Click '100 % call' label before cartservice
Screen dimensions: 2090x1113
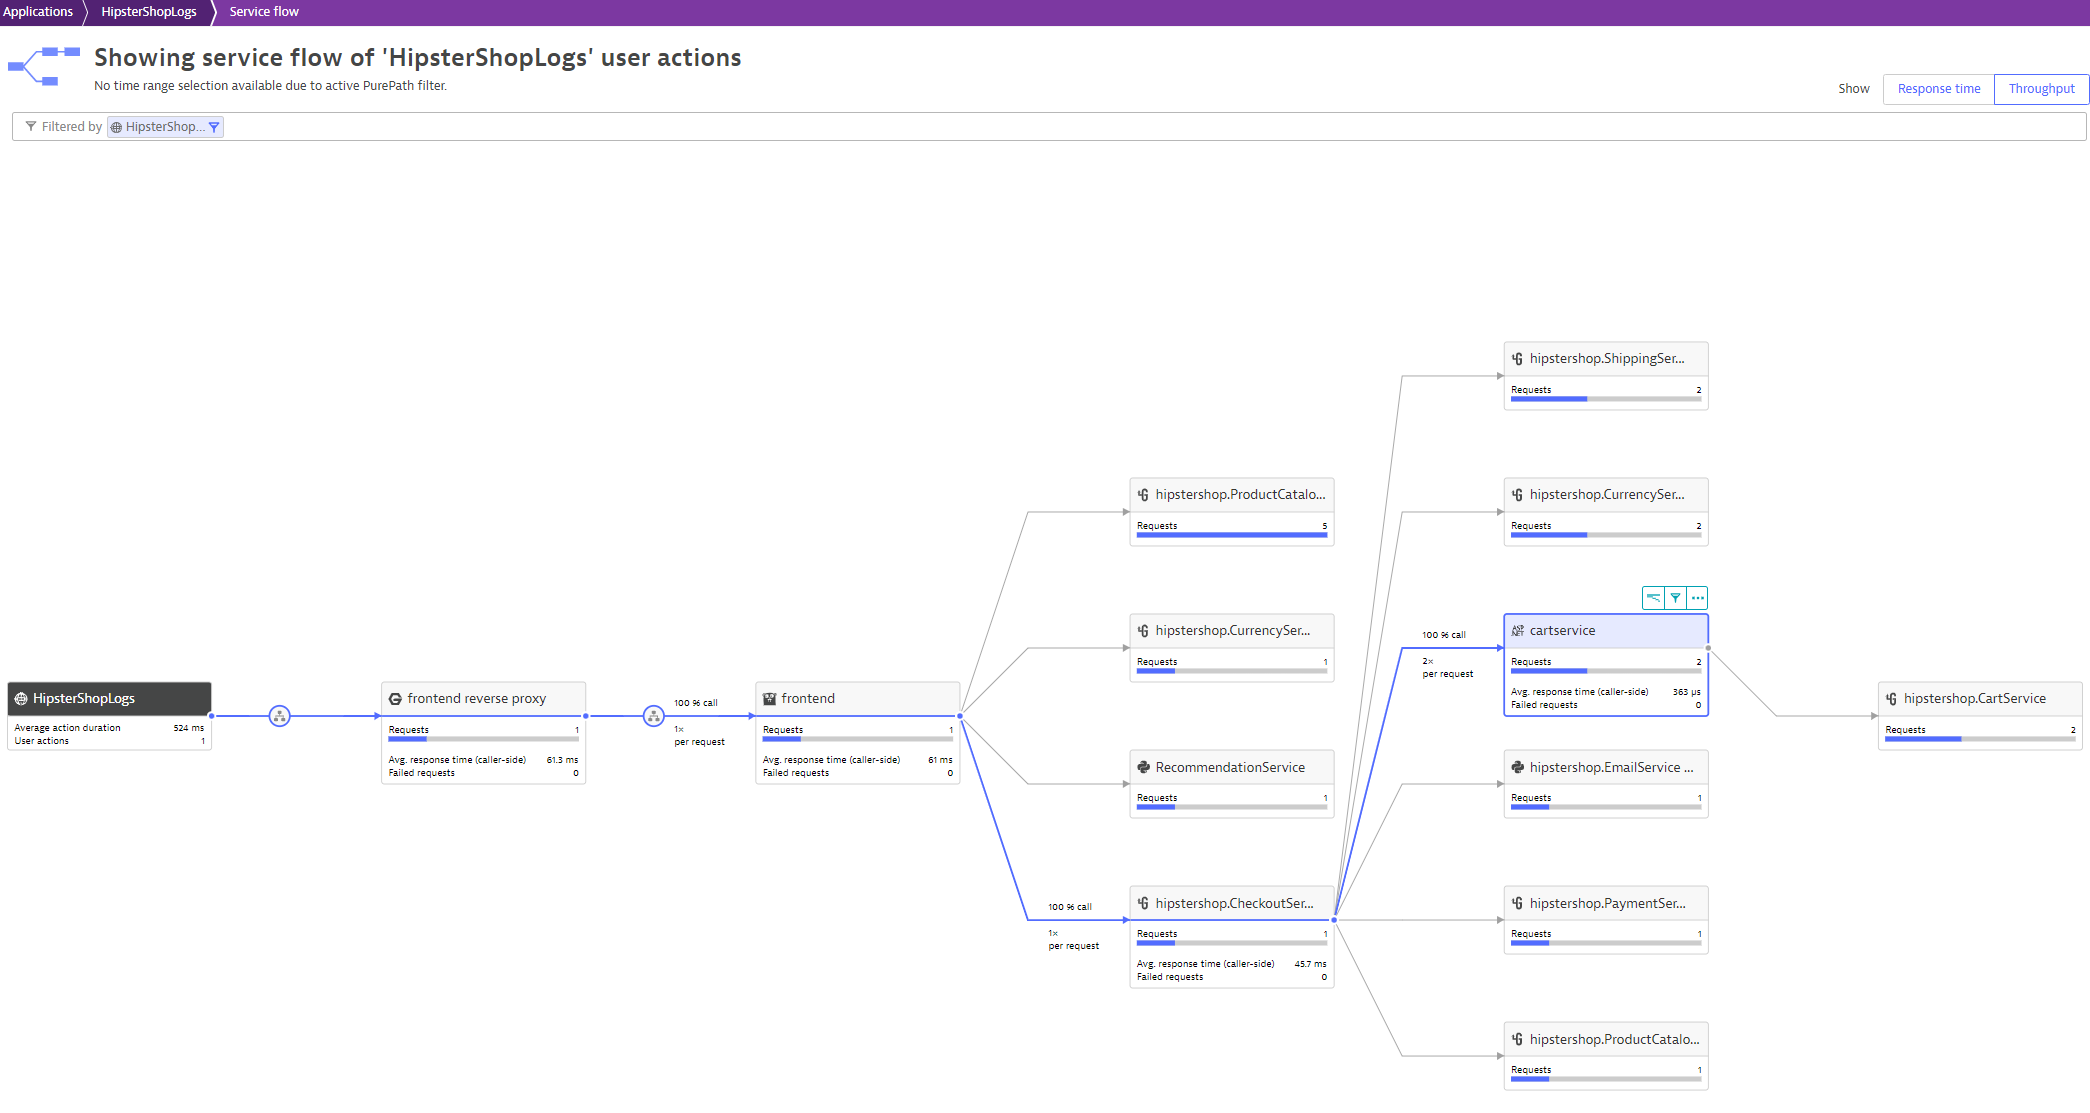point(1444,635)
